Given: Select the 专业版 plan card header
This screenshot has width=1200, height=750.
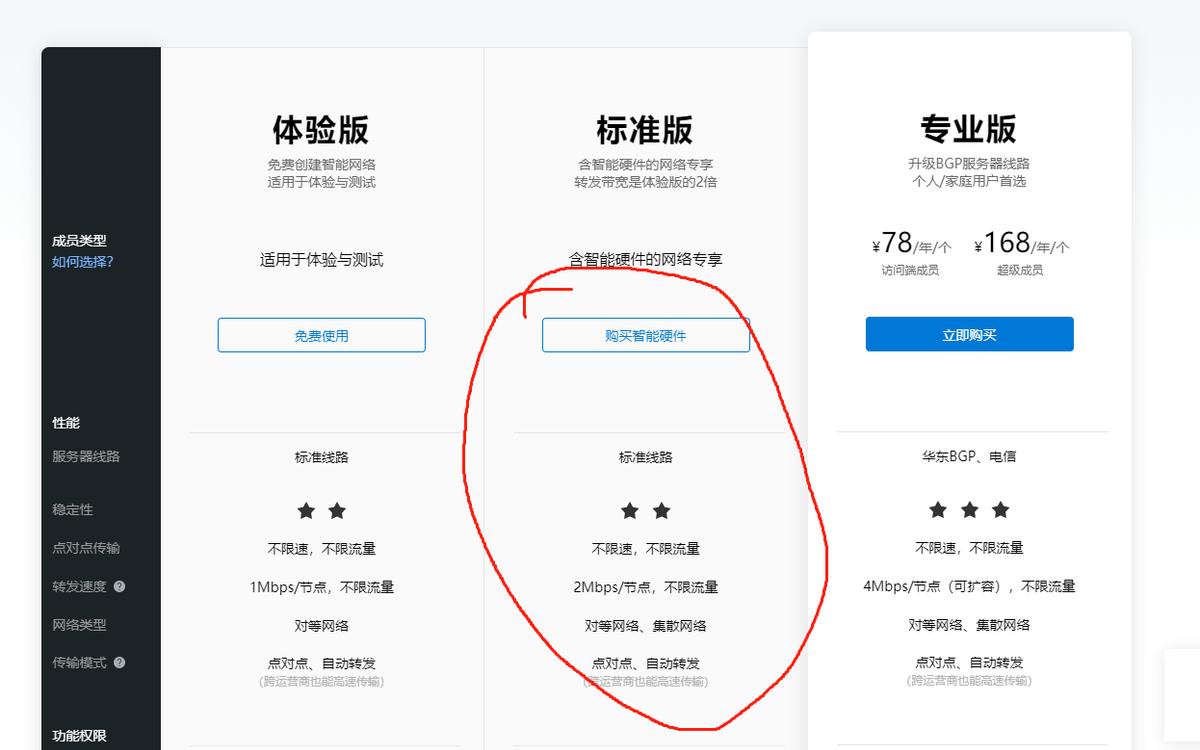Looking at the screenshot, I should (969, 128).
